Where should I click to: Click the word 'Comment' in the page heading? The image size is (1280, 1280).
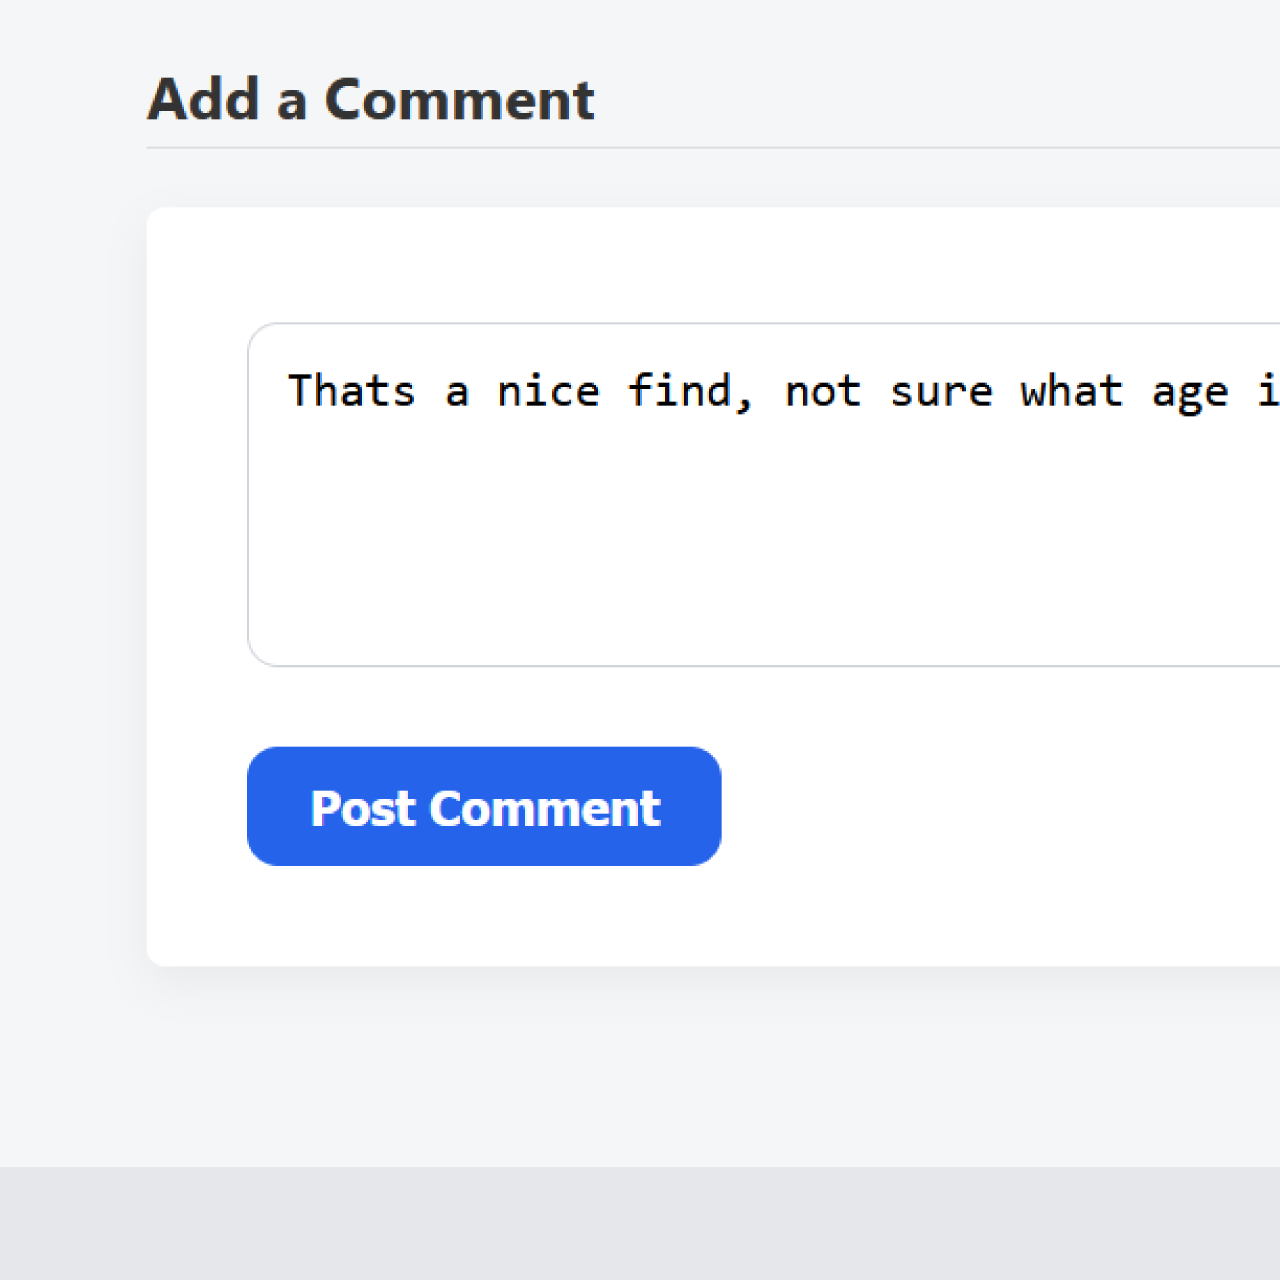[x=459, y=100]
